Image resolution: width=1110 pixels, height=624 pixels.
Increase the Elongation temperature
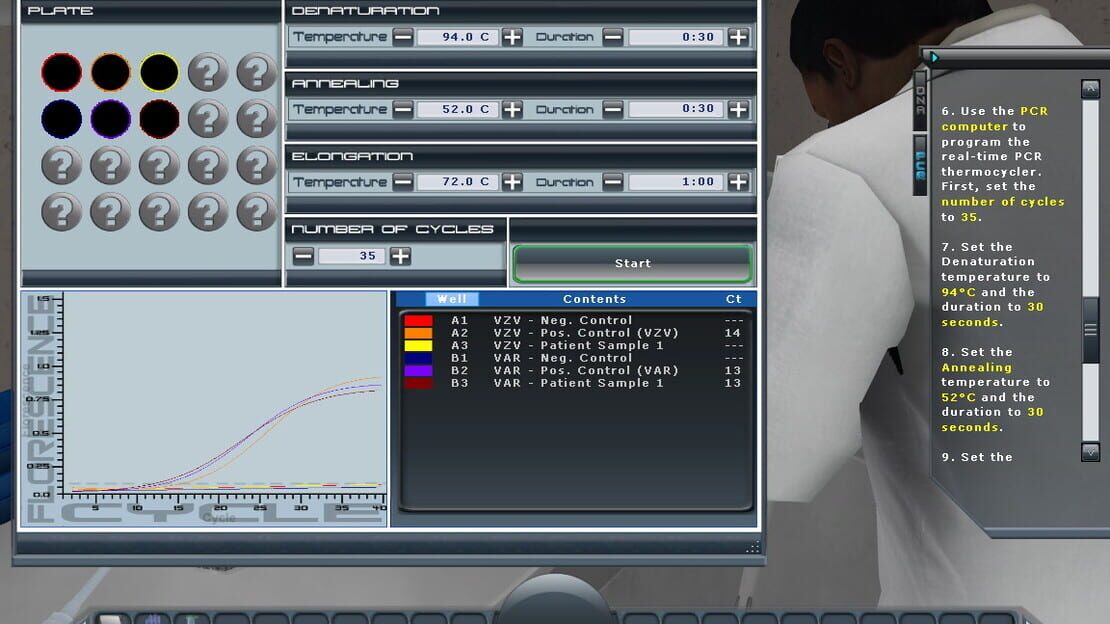coord(512,182)
